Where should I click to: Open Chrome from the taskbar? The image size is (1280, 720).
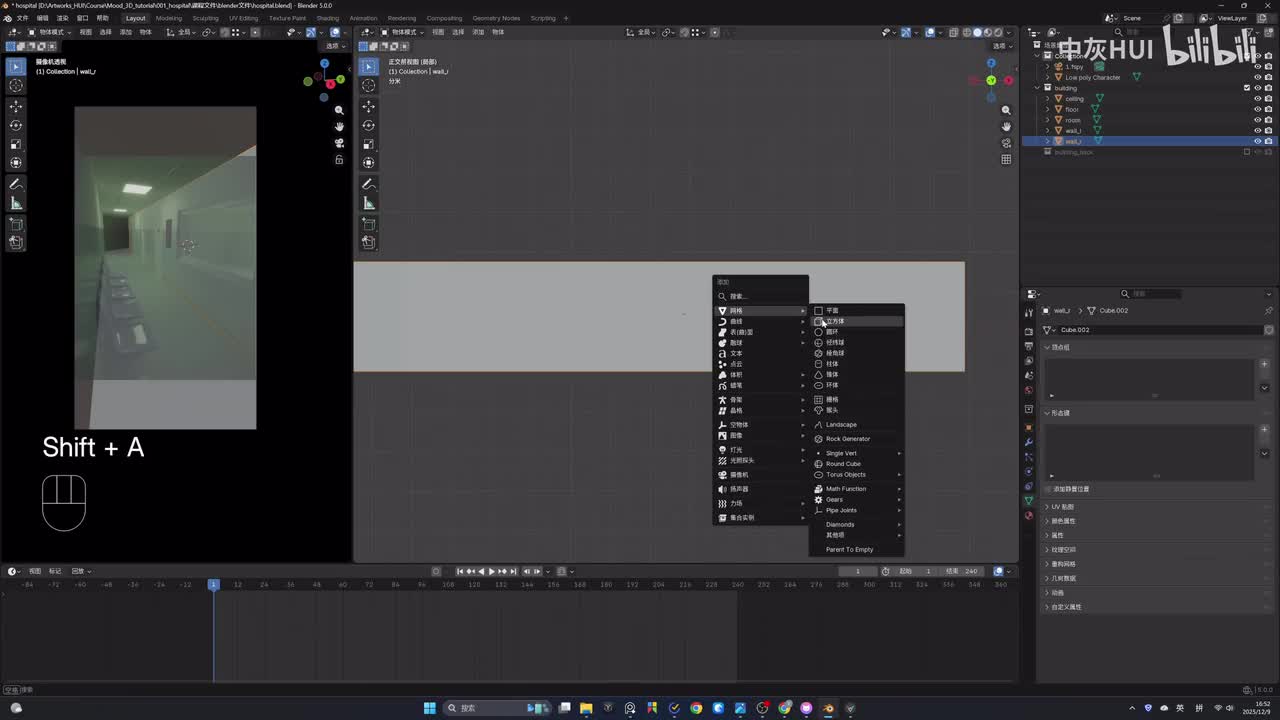click(x=696, y=708)
